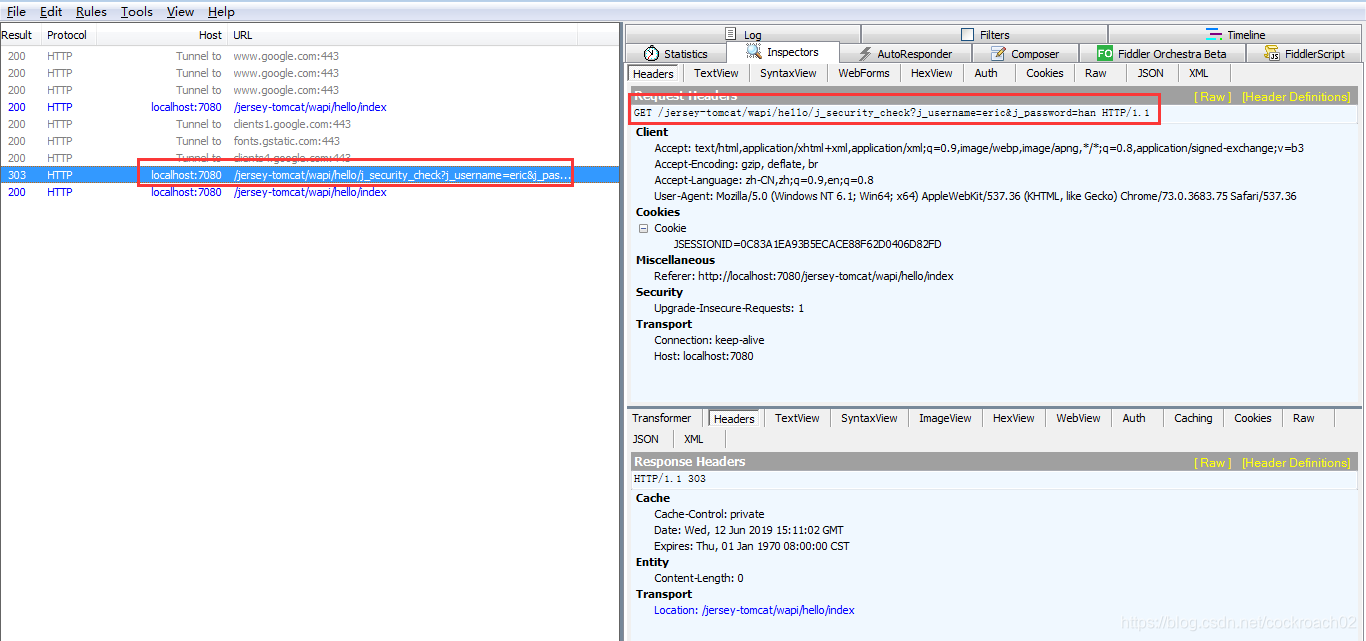
Task: Open the AutoResponder tab
Action: [905, 54]
